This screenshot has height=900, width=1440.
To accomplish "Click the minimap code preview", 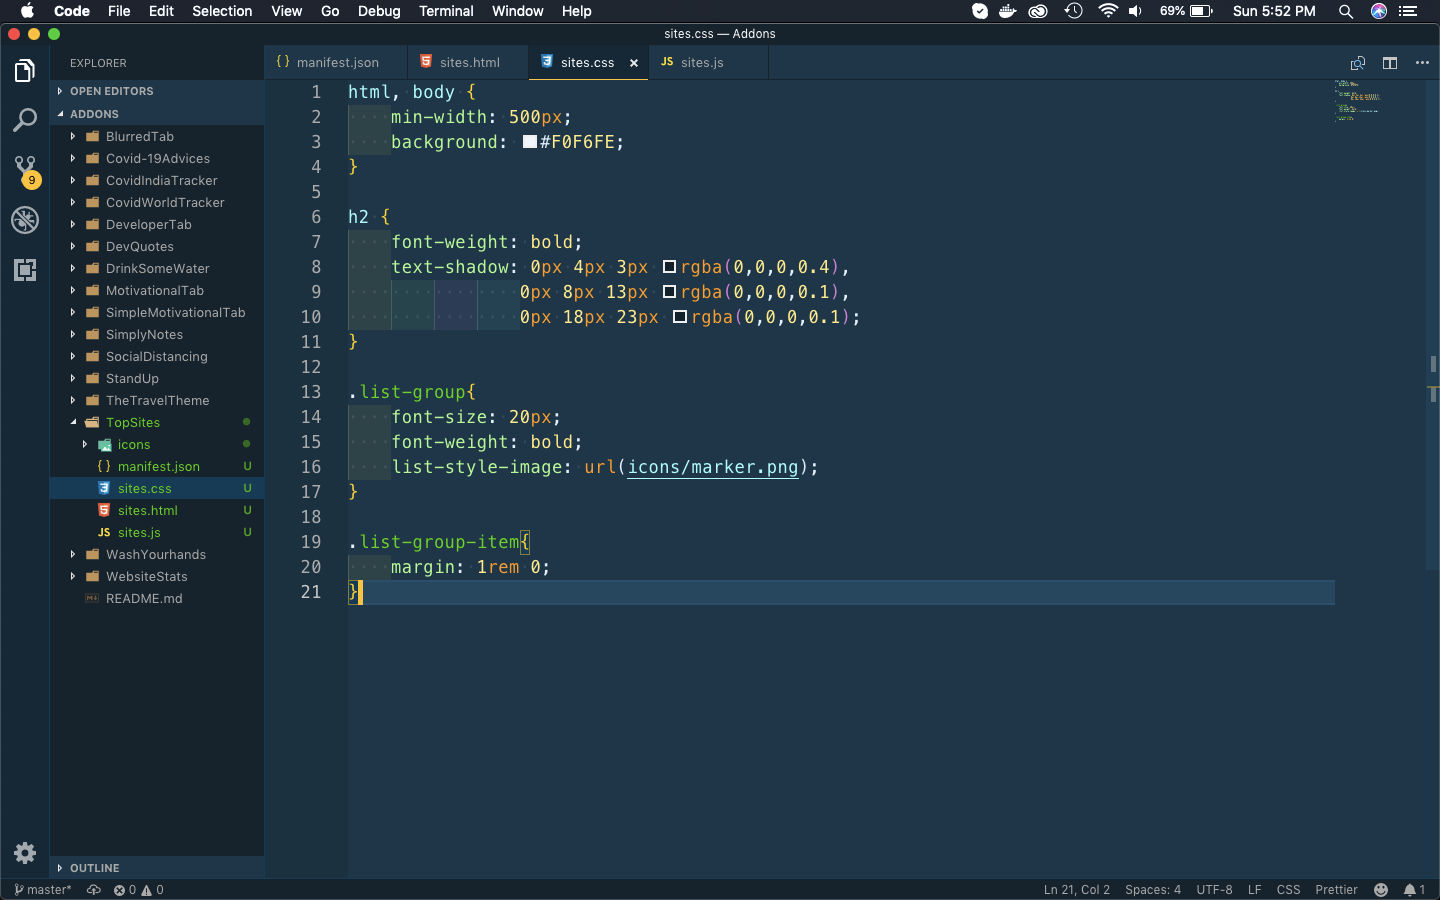I will [x=1357, y=101].
